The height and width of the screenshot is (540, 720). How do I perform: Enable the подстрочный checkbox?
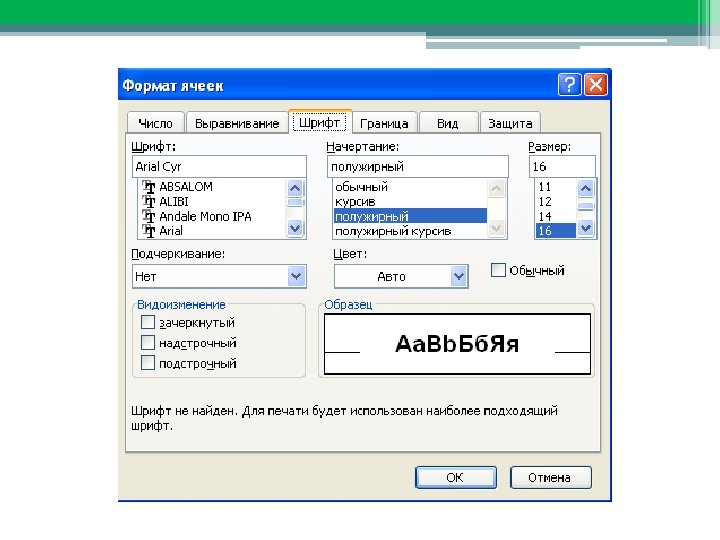148,363
